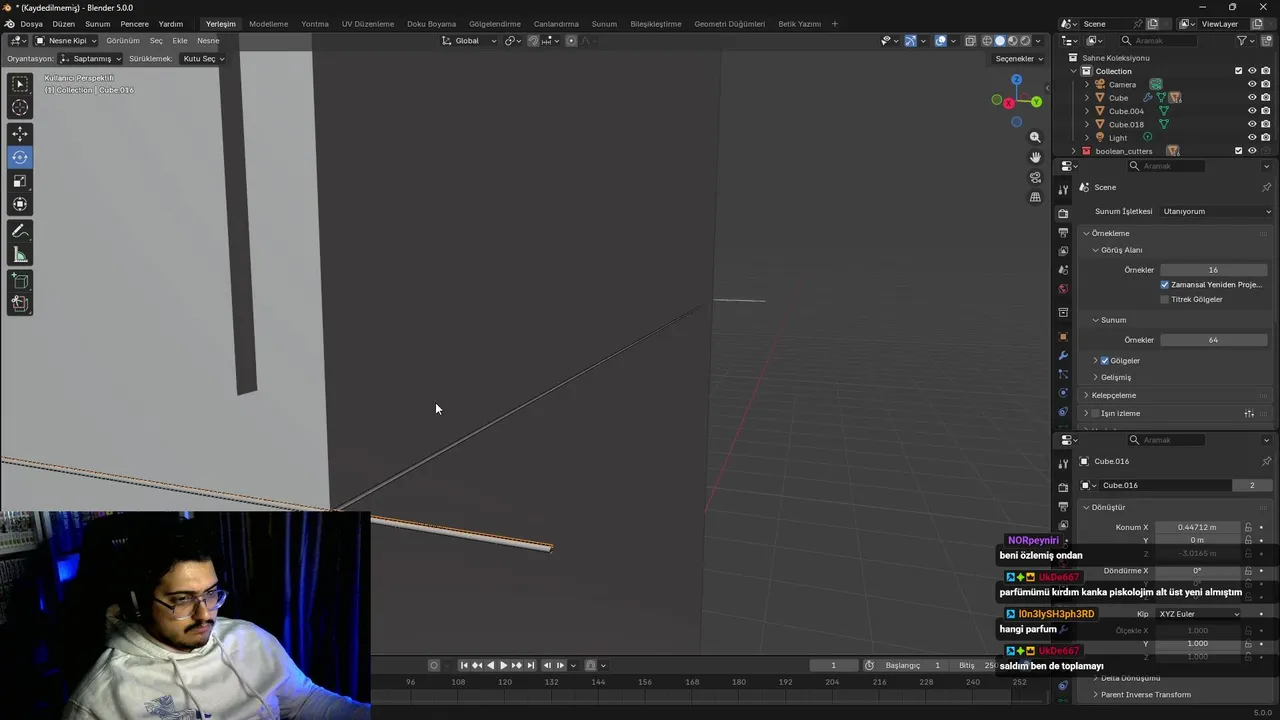Disable Cube.018 render camera icon
The image size is (1280, 720).
[x=1266, y=125]
